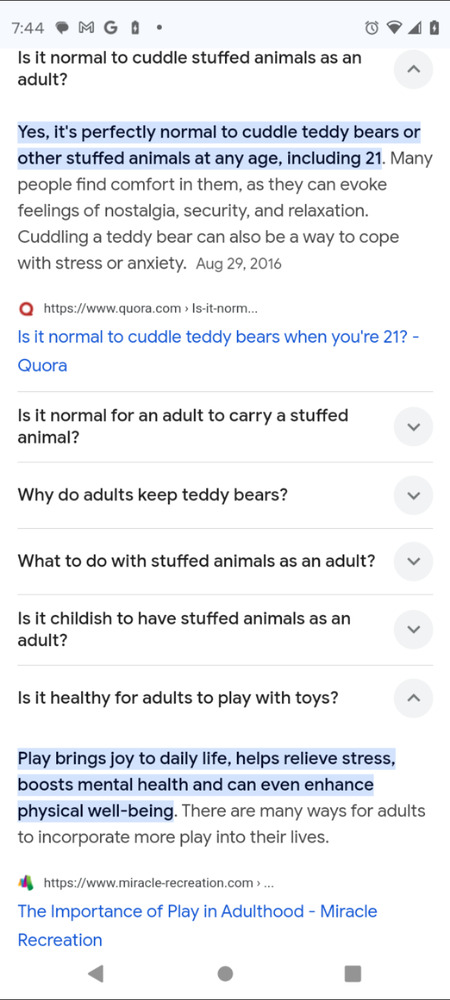Image resolution: width=450 pixels, height=1000 pixels.
Task: Tap the quora.com URL breadcrumb text
Action: pyautogui.click(x=150, y=309)
